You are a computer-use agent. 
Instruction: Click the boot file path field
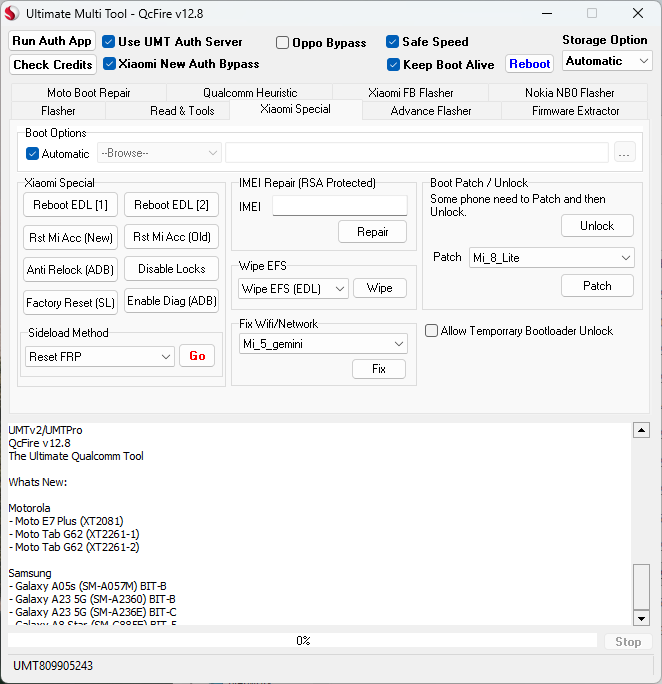417,153
